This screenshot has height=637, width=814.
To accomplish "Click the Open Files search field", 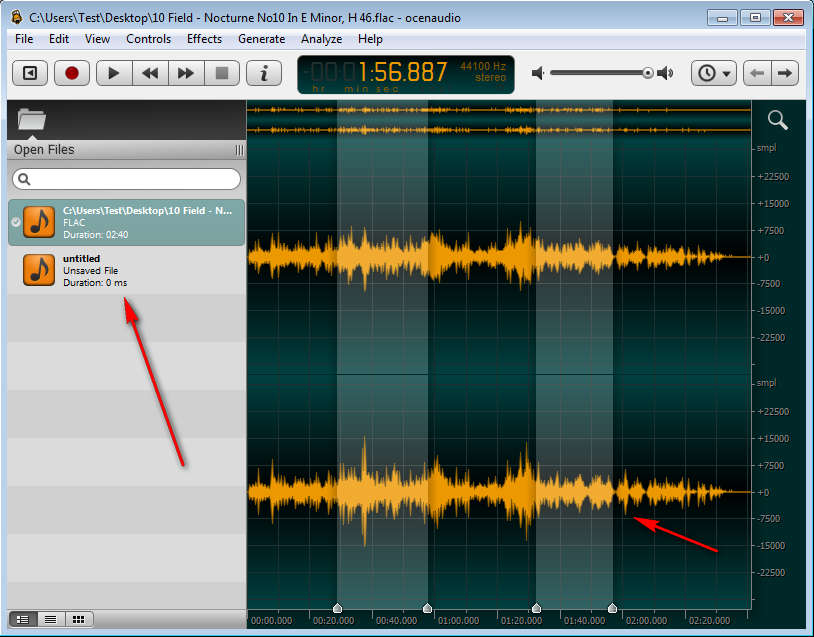I will 126,179.
